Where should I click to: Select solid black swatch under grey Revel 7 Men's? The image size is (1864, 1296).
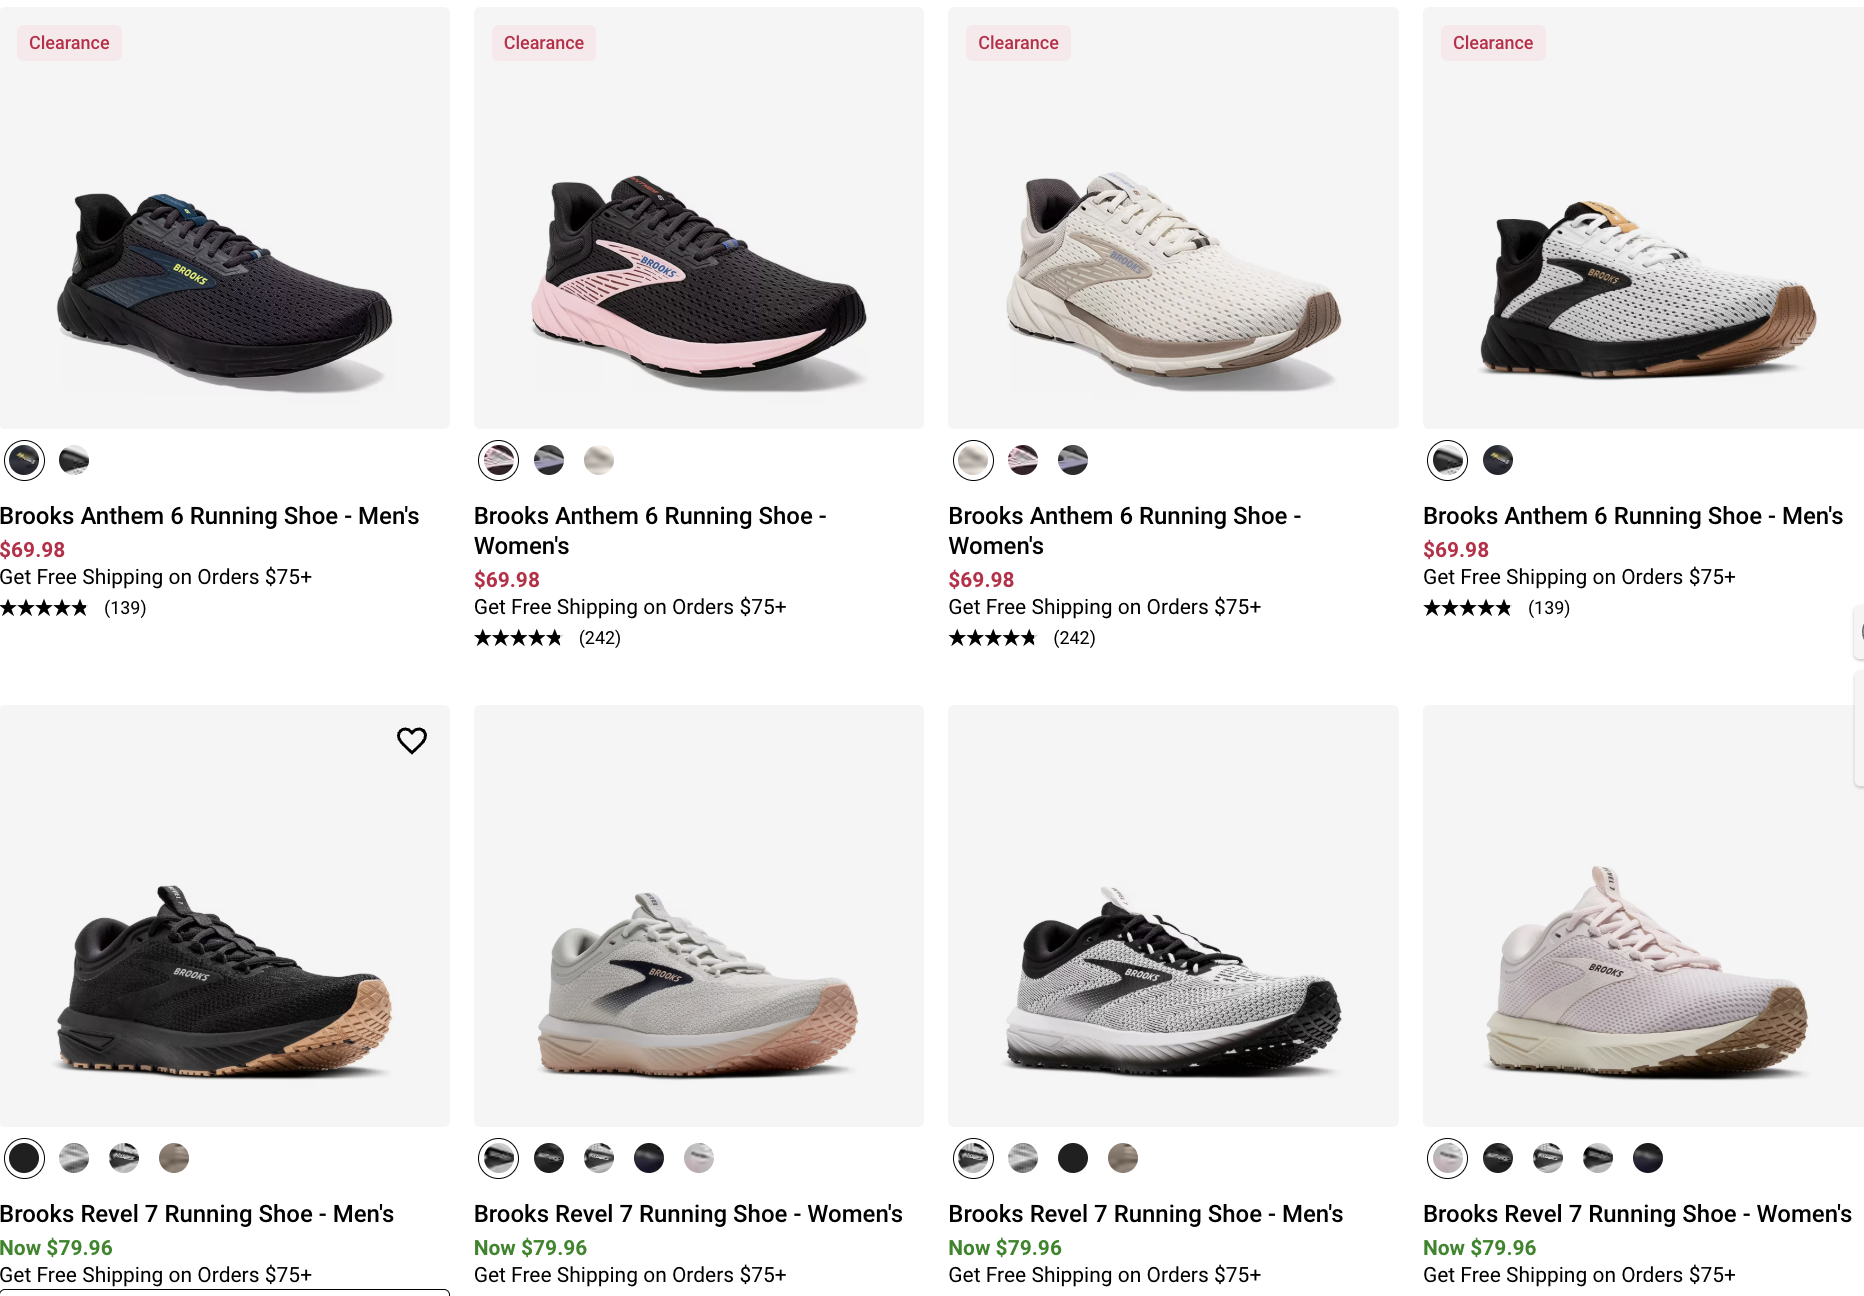click(x=1073, y=1158)
